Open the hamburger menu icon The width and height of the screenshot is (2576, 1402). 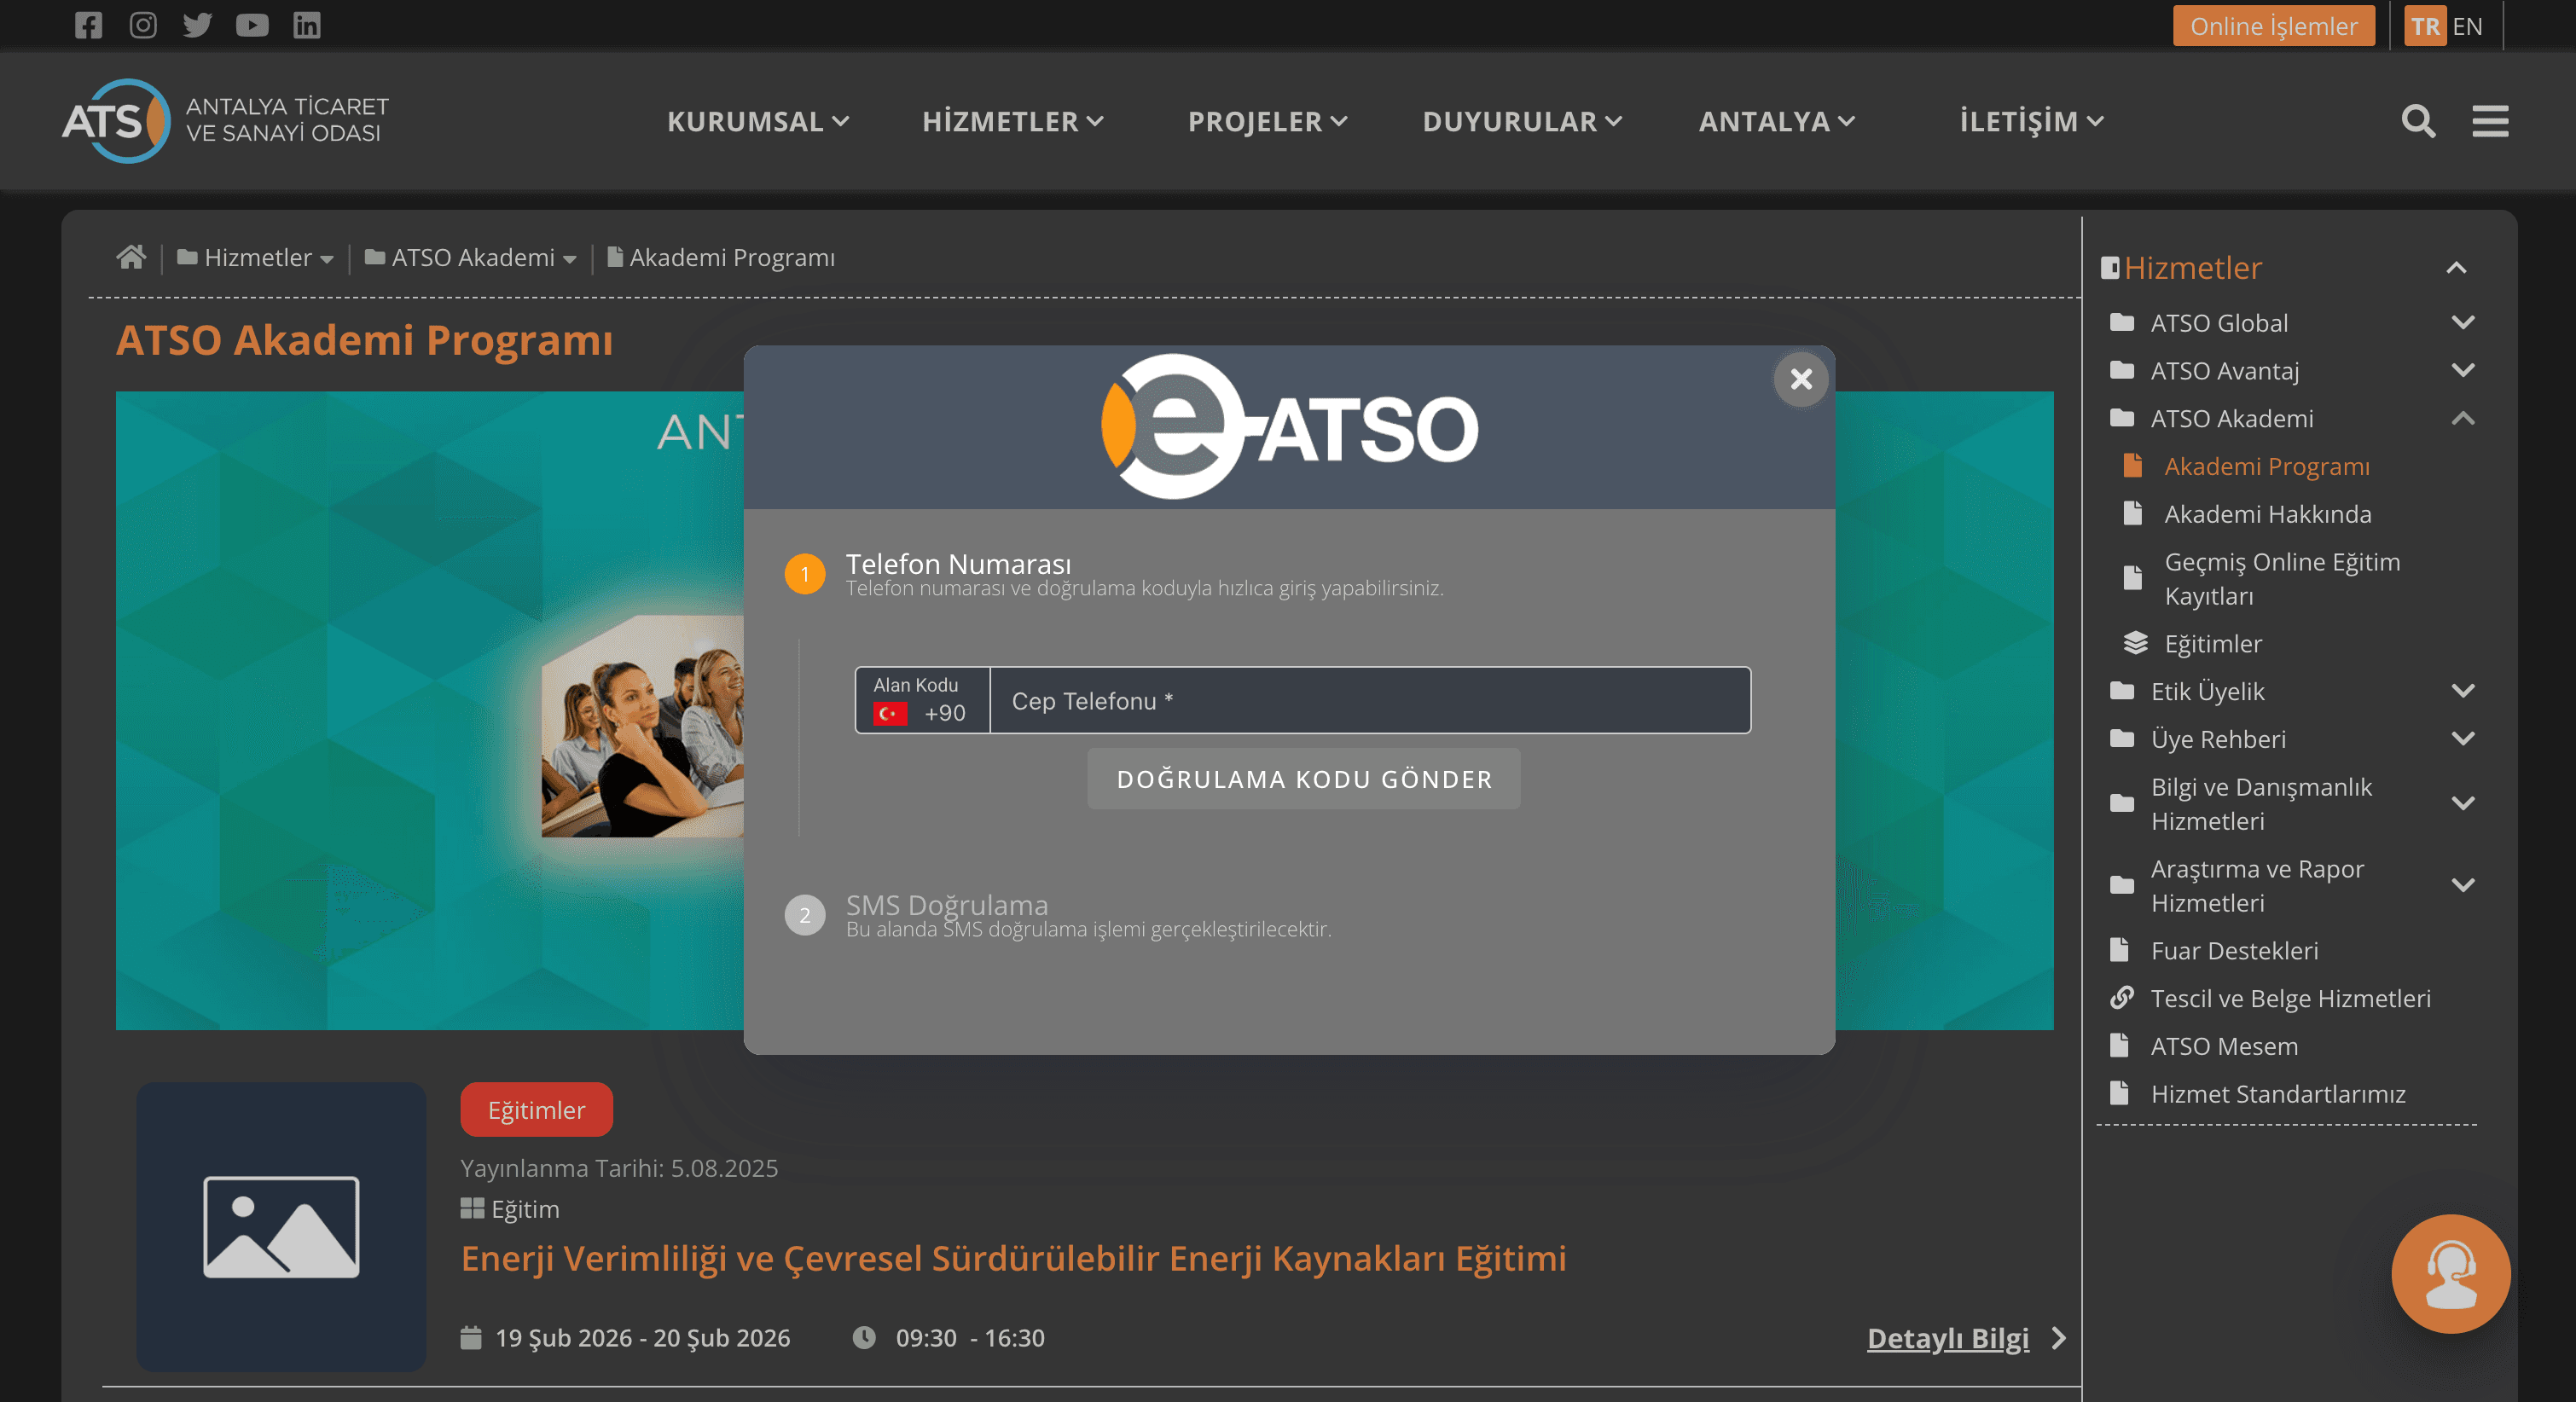(x=2490, y=121)
